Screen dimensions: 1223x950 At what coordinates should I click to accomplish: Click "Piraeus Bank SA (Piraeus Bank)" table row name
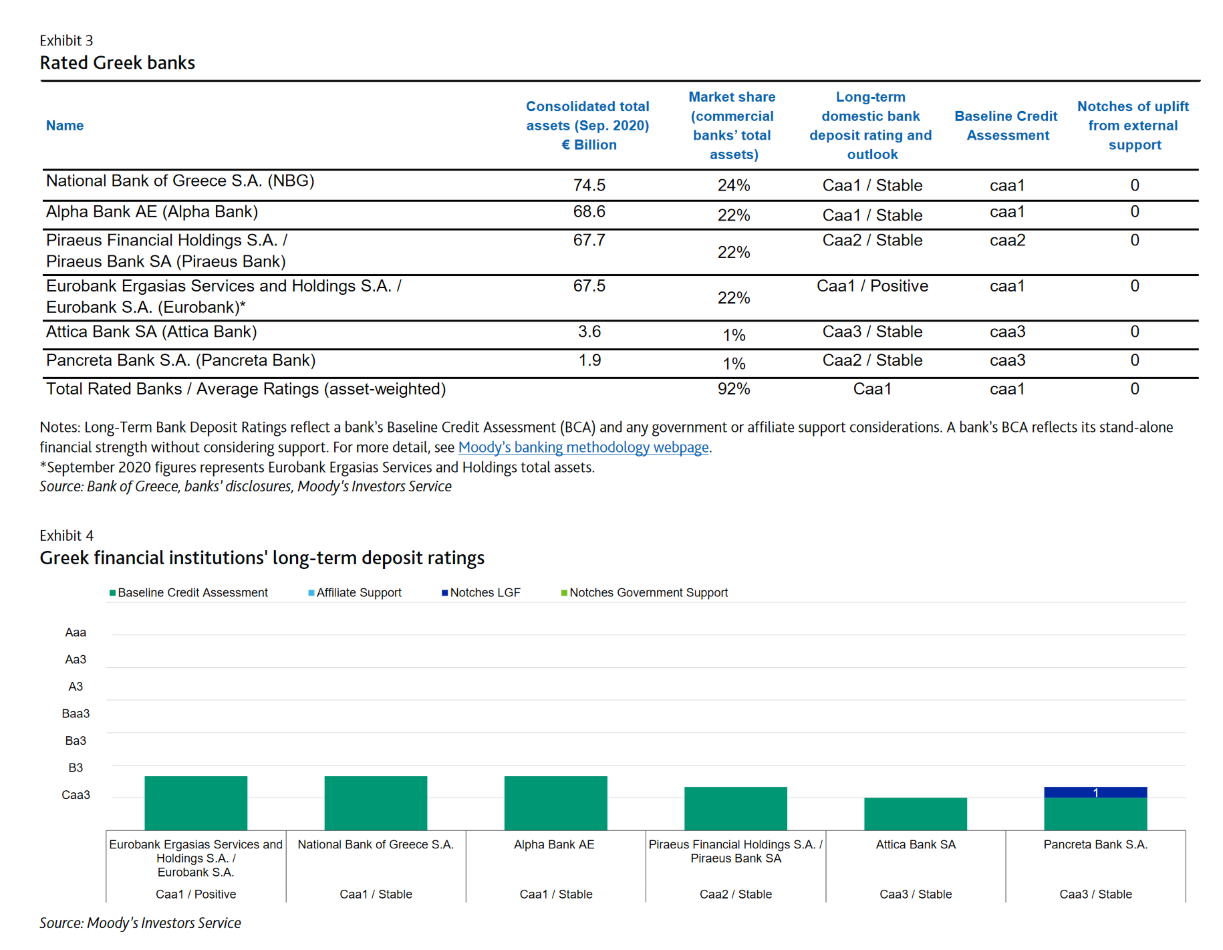coord(166,261)
